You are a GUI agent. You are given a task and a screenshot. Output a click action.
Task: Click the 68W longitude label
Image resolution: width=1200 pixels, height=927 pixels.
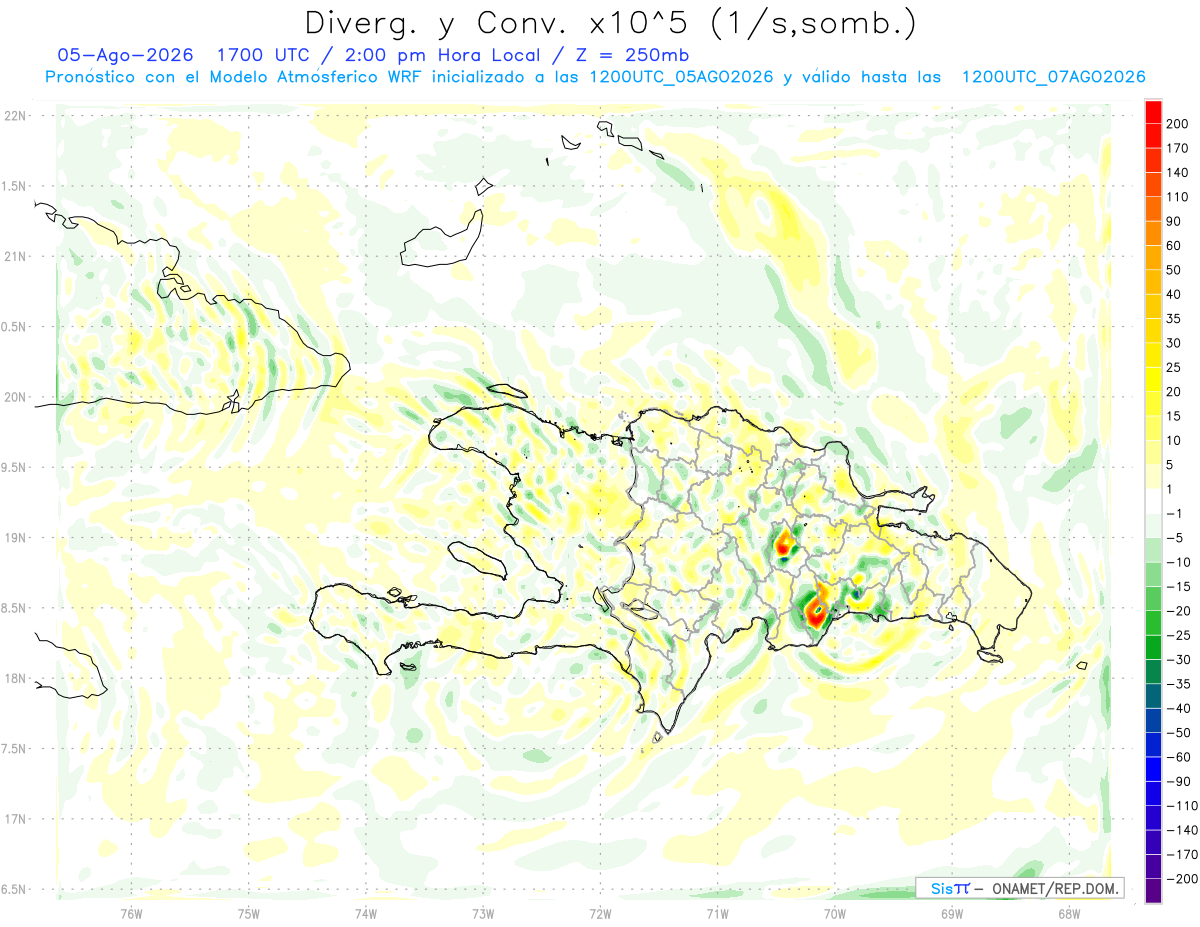1069,913
